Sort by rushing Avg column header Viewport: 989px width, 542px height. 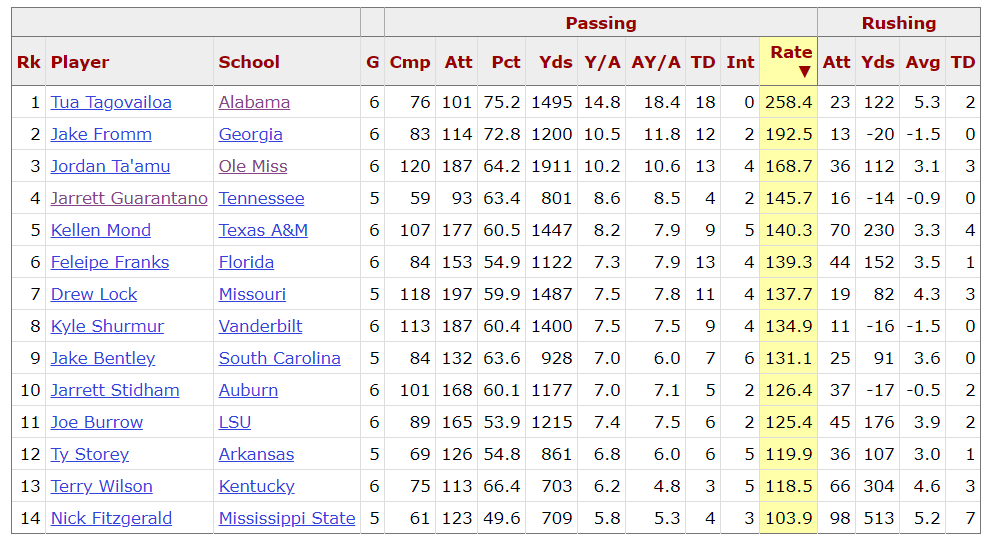[922, 62]
